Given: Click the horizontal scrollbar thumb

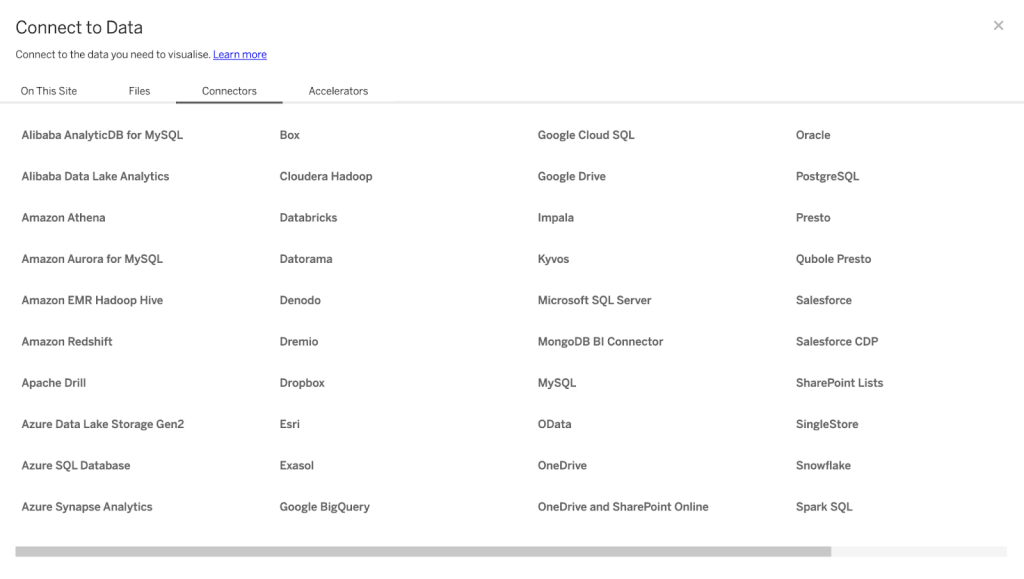Looking at the screenshot, I should [x=423, y=552].
